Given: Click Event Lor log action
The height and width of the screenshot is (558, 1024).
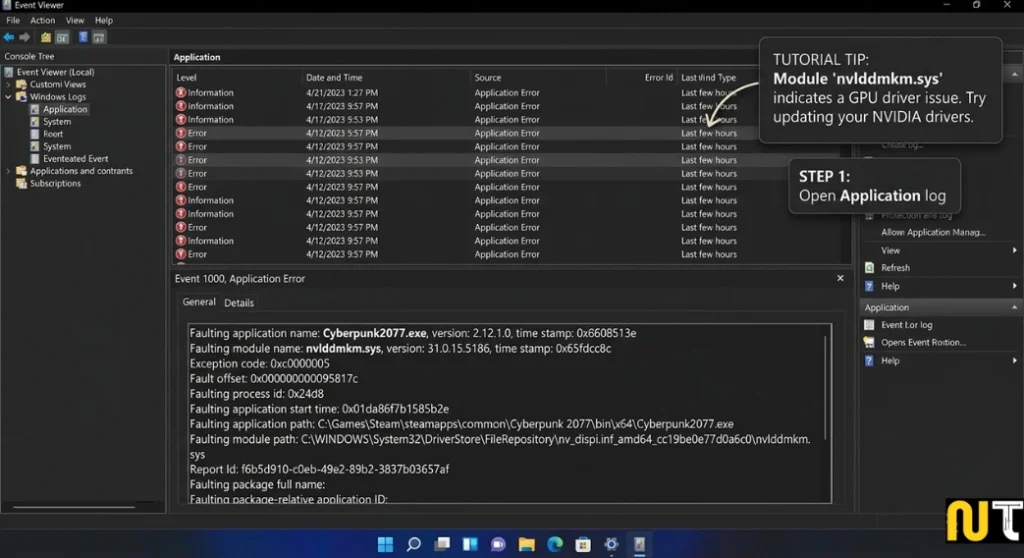Looking at the screenshot, I should [x=906, y=325].
